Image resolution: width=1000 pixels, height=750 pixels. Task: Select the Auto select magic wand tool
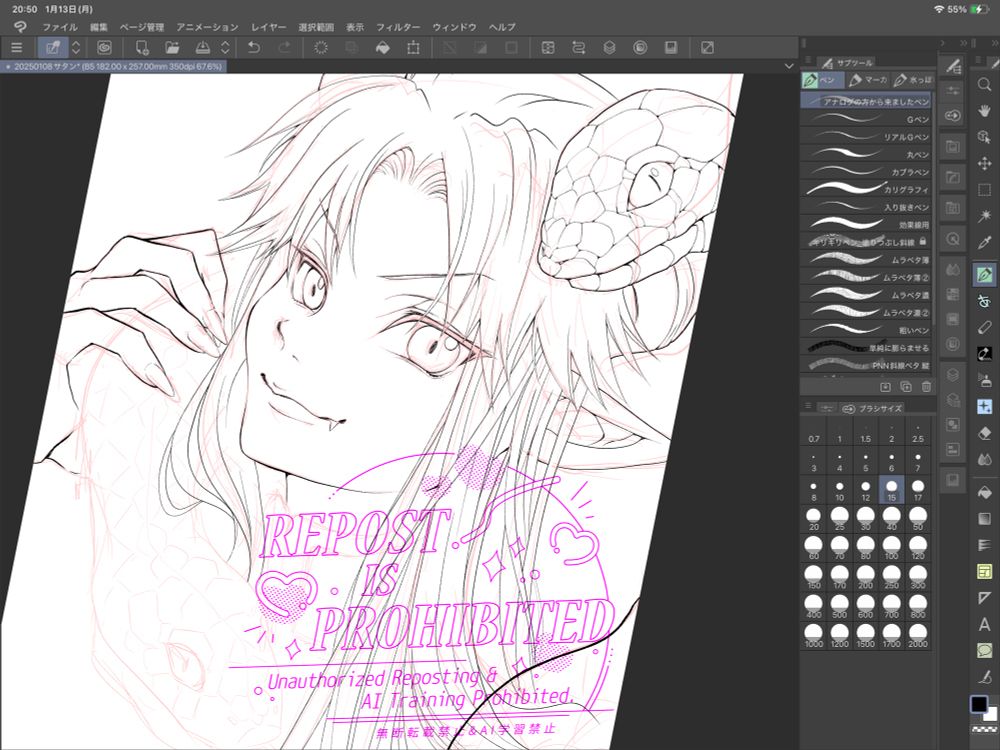point(985,216)
